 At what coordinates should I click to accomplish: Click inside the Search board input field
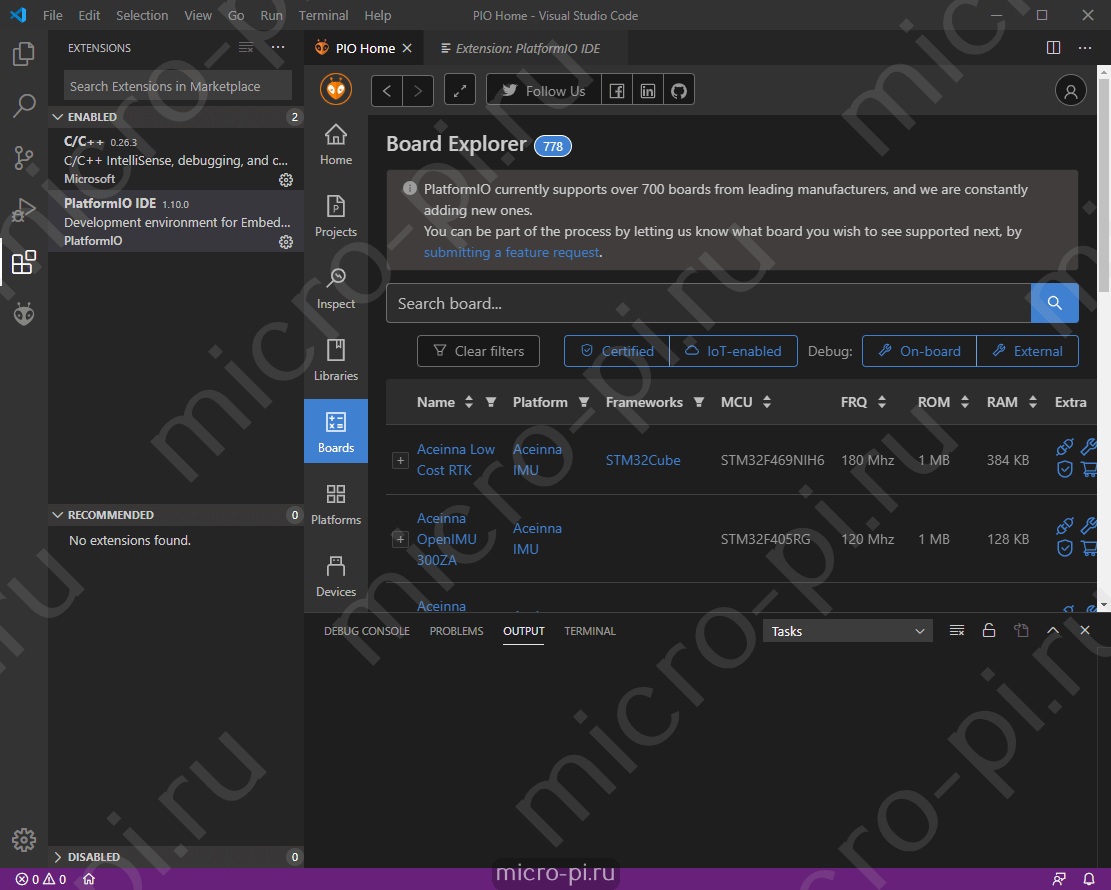[x=700, y=302]
